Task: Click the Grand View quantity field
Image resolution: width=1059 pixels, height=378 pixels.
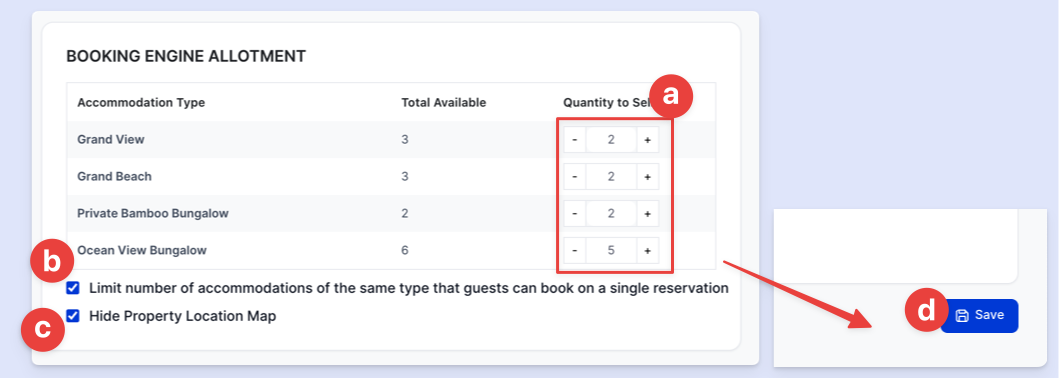Action: (x=611, y=140)
